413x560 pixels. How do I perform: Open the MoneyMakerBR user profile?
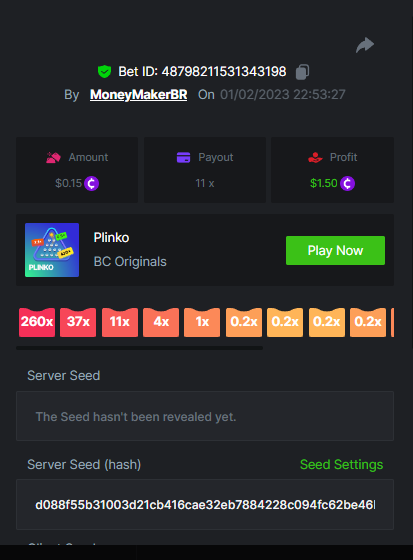coord(138,95)
